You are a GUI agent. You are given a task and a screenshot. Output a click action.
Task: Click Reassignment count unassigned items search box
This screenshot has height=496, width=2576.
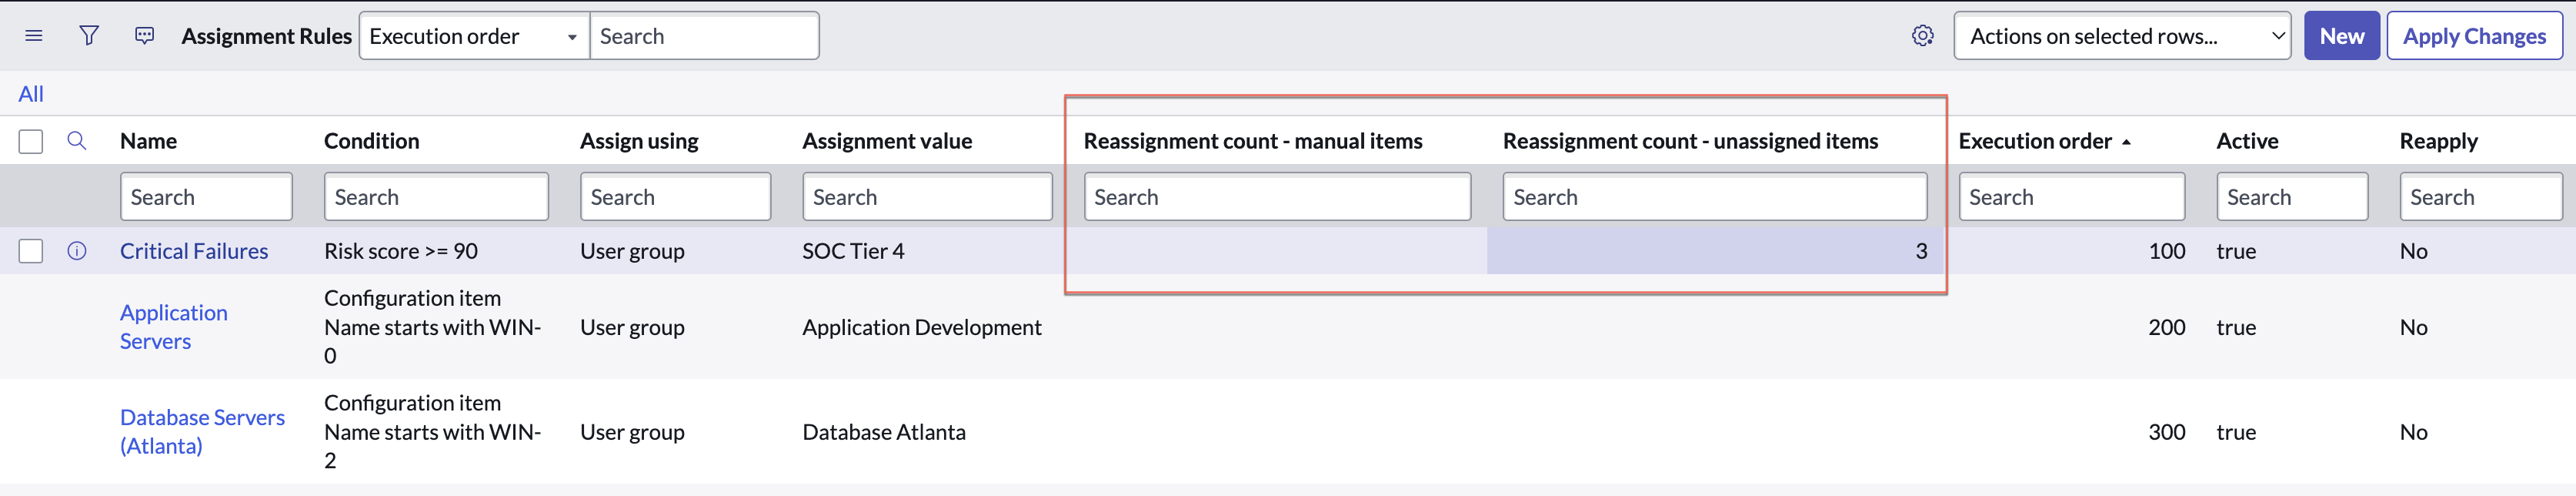[x=1715, y=197]
